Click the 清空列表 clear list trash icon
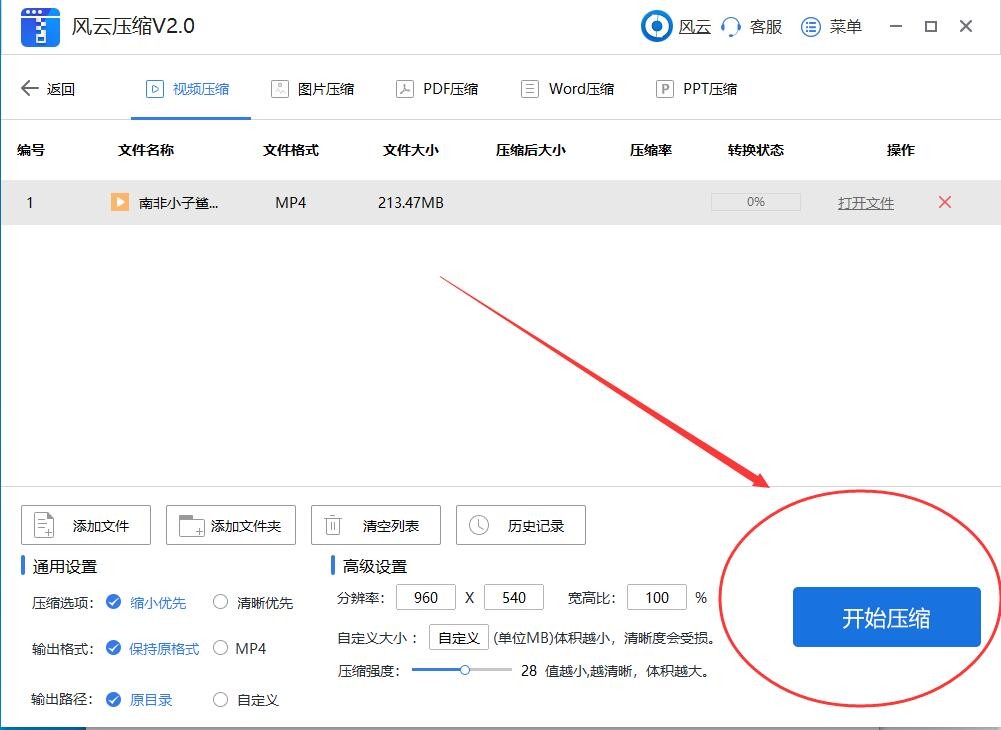Viewport: 1001px width, 730px height. [x=334, y=524]
